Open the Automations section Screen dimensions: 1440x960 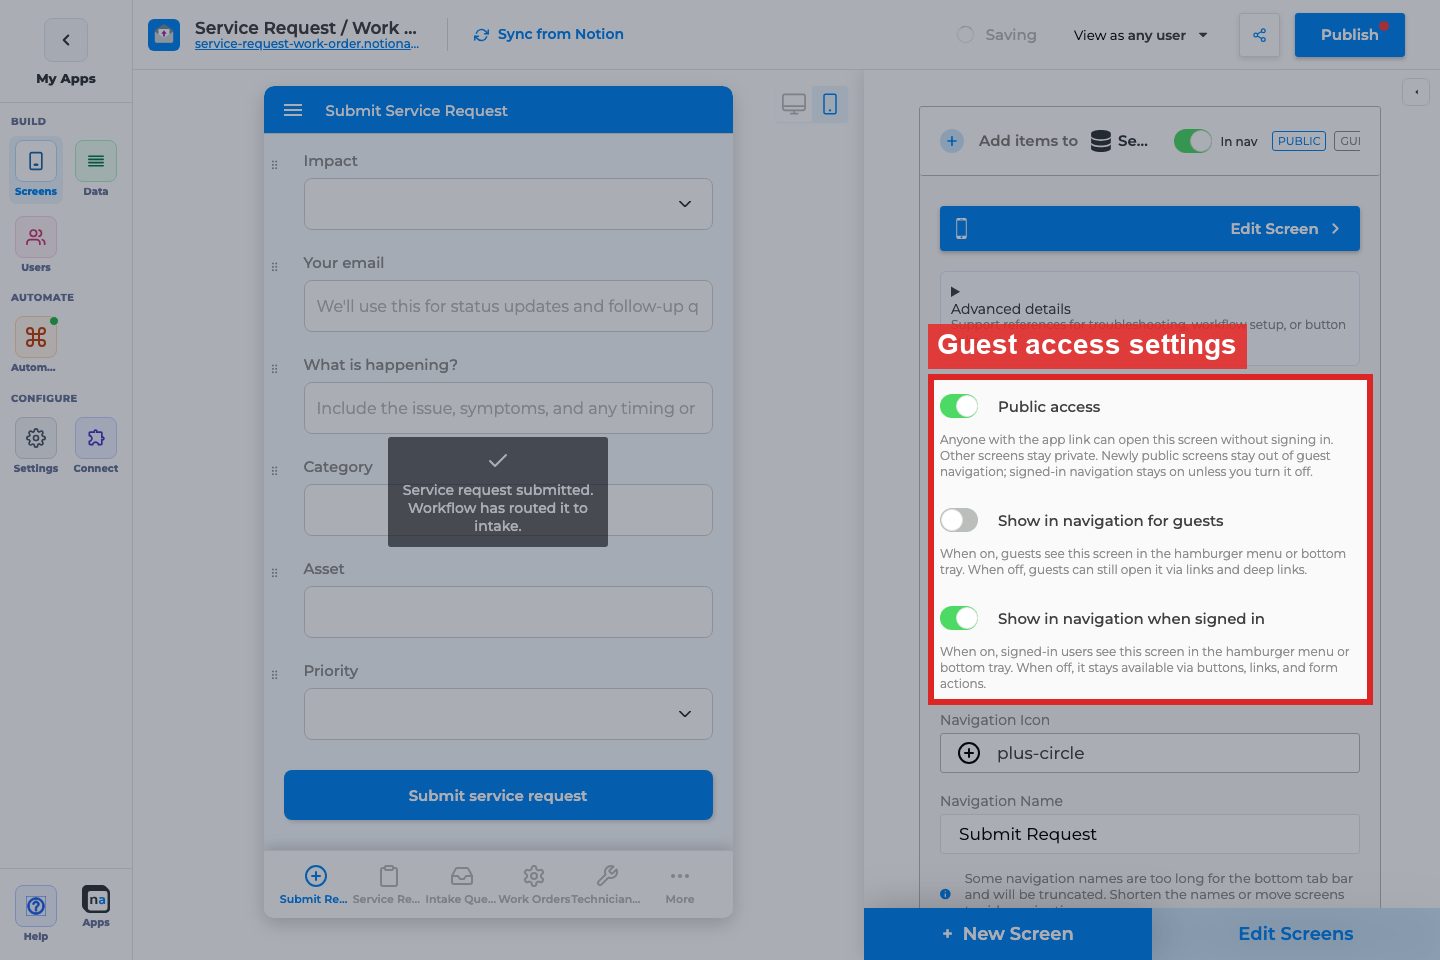(x=36, y=346)
